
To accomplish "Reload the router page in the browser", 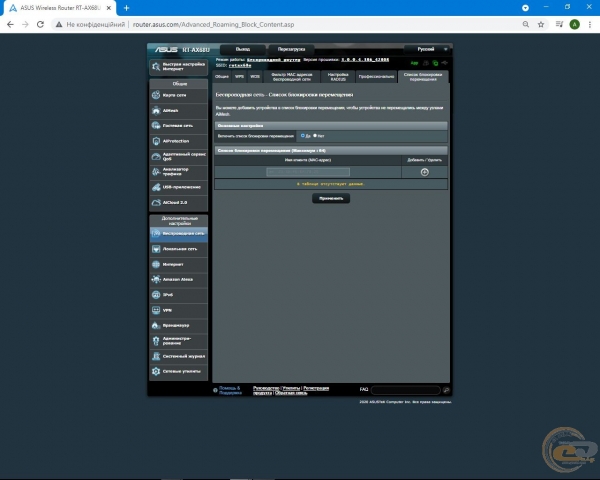I will [40, 24].
